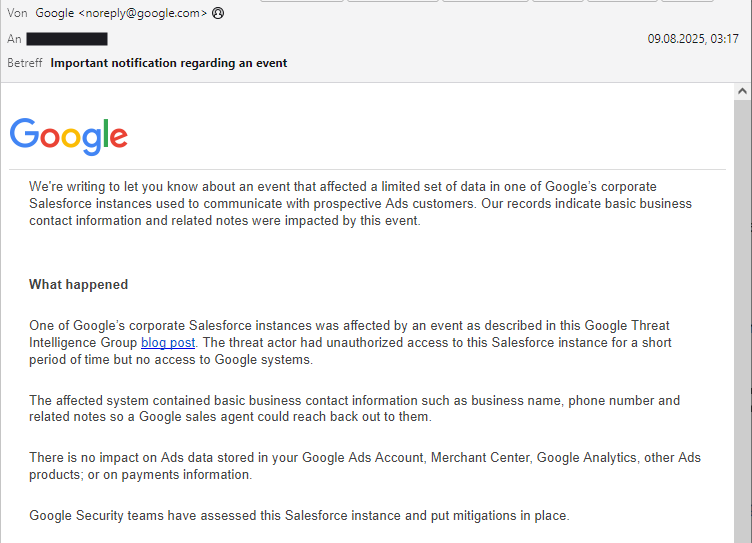Click the "Betreff" field label
Viewport: 752px width, 543px height.
click(x=25, y=63)
